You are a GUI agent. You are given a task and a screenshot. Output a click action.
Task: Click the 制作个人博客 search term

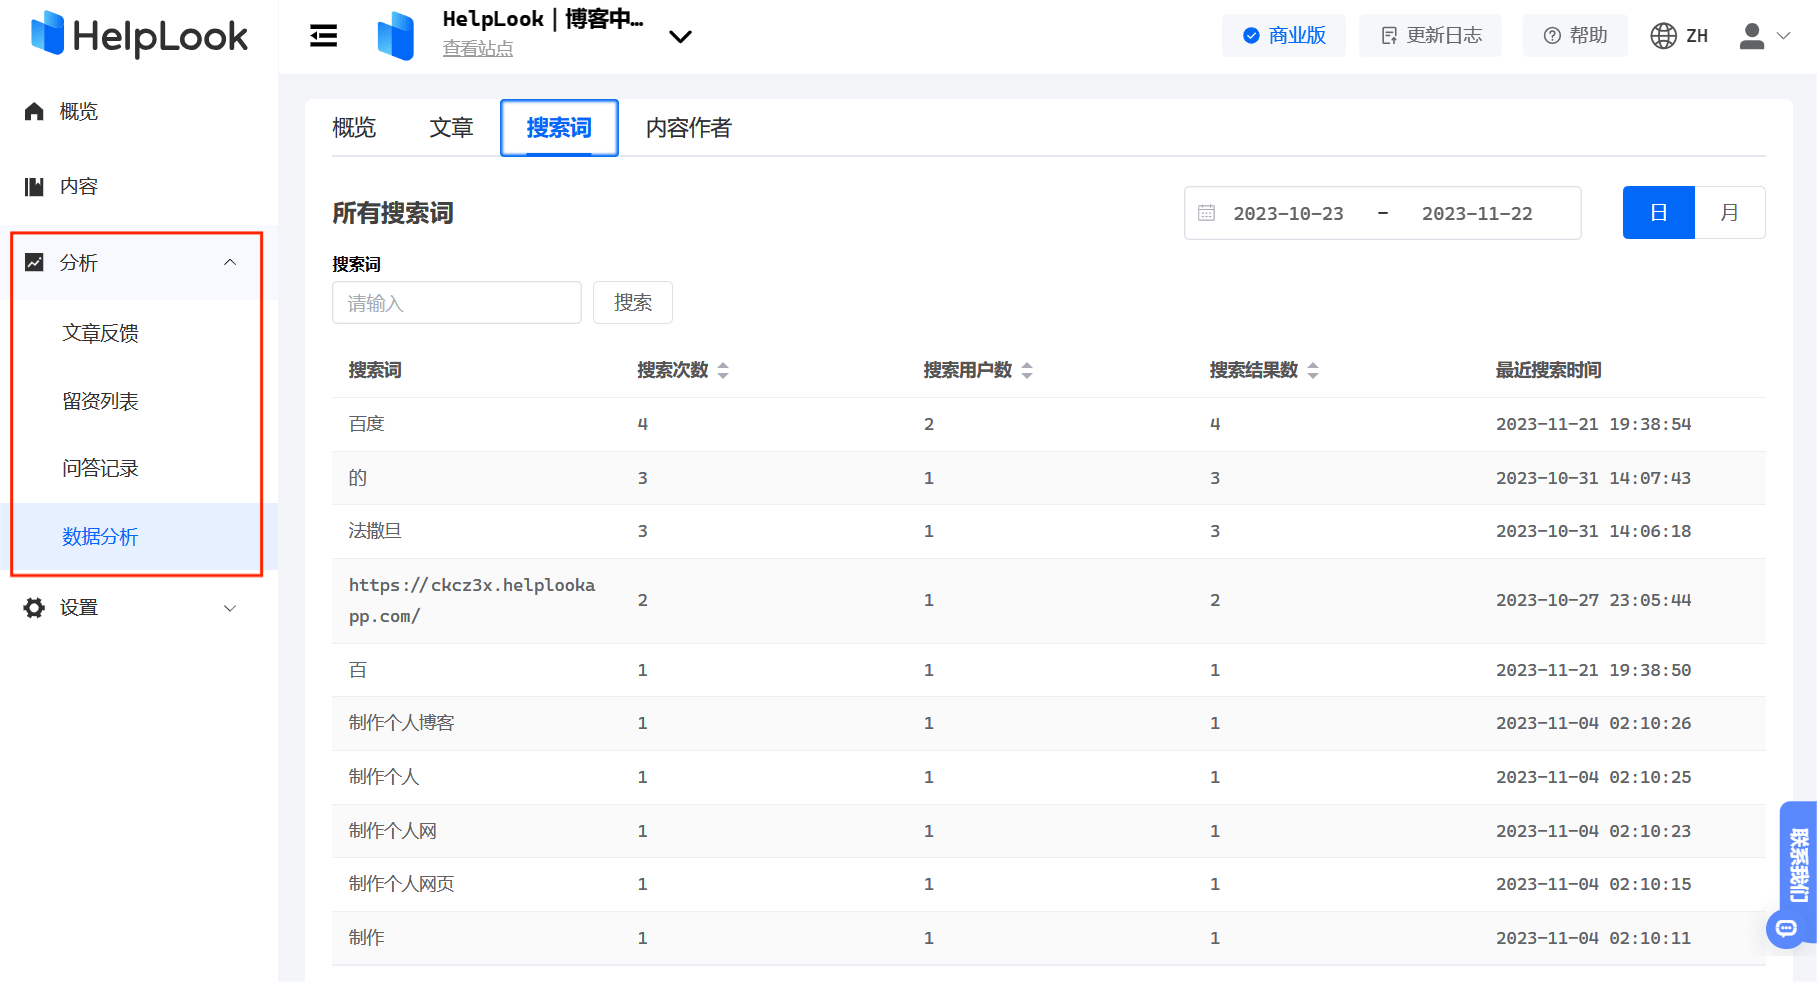[401, 723]
